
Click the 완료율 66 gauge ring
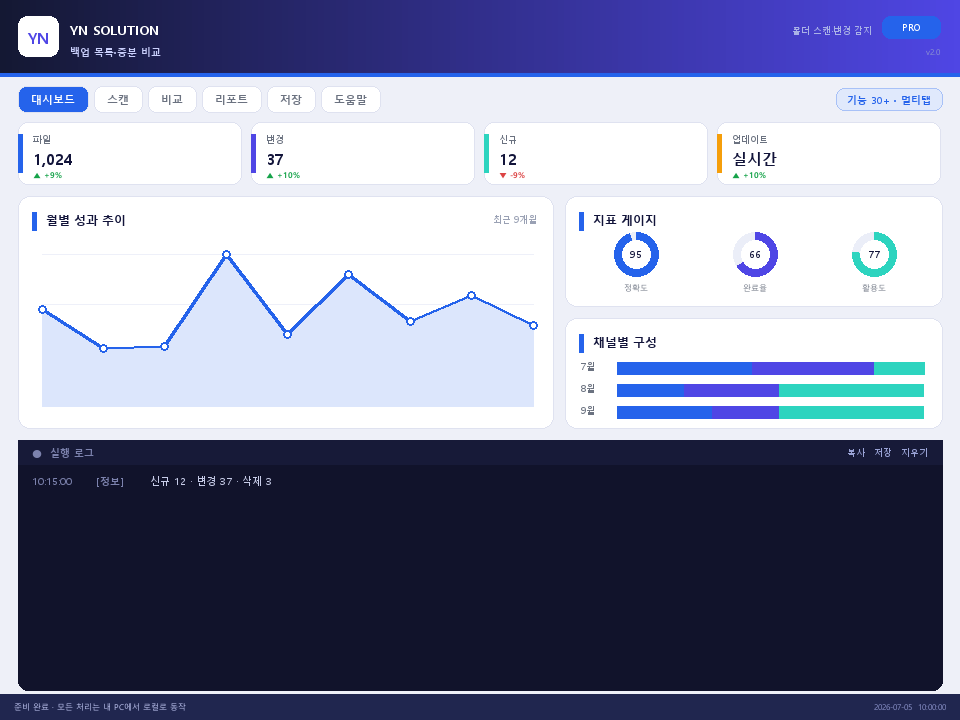coord(755,255)
